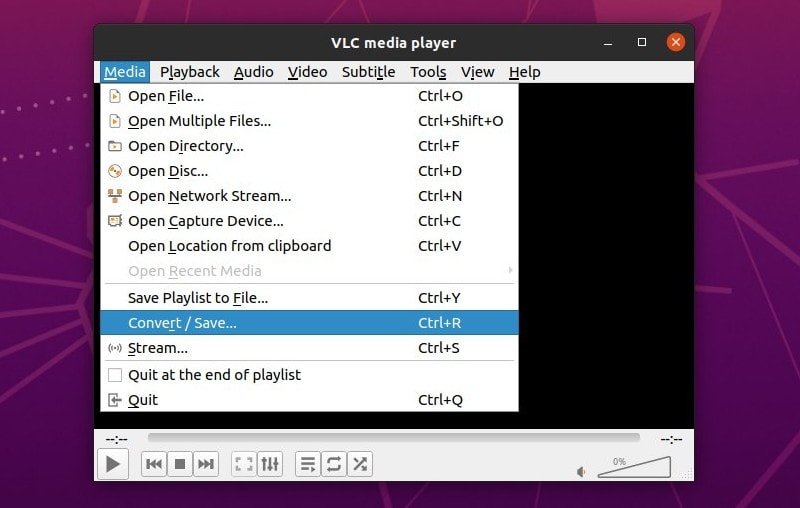Click the playback seek bar
This screenshot has width=800, height=508.
pos(393,438)
